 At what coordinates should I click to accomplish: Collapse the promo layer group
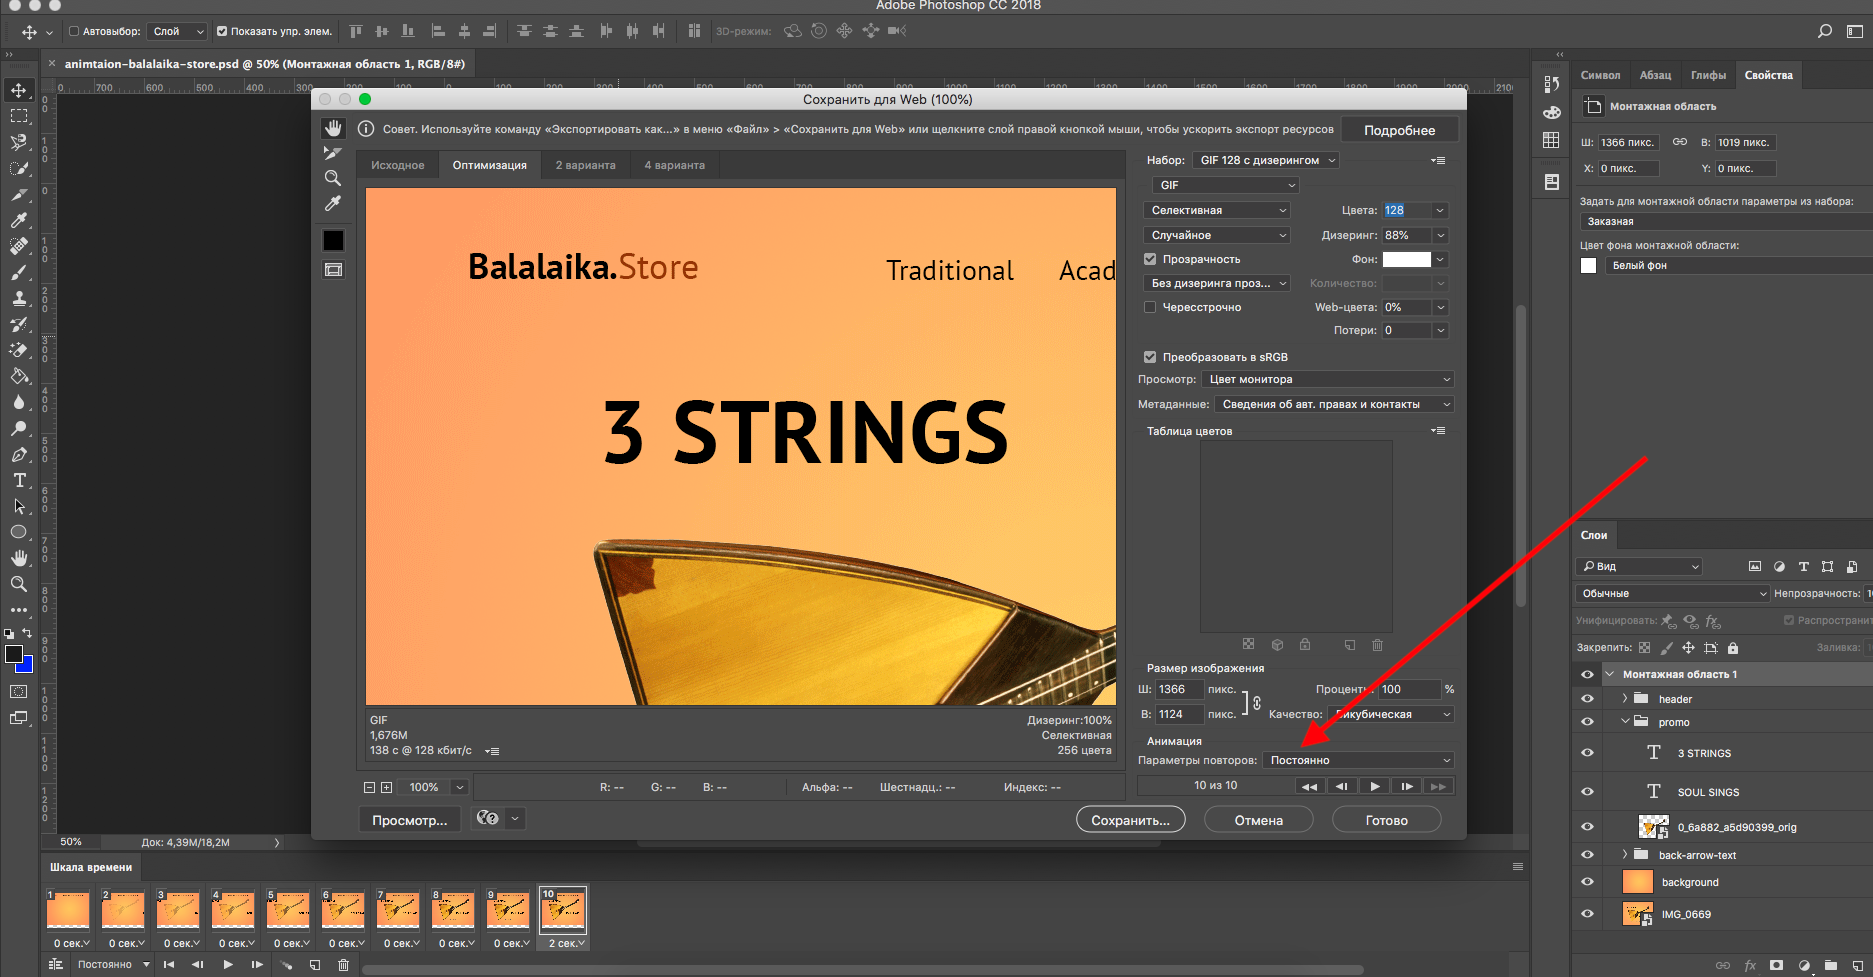pos(1625,721)
